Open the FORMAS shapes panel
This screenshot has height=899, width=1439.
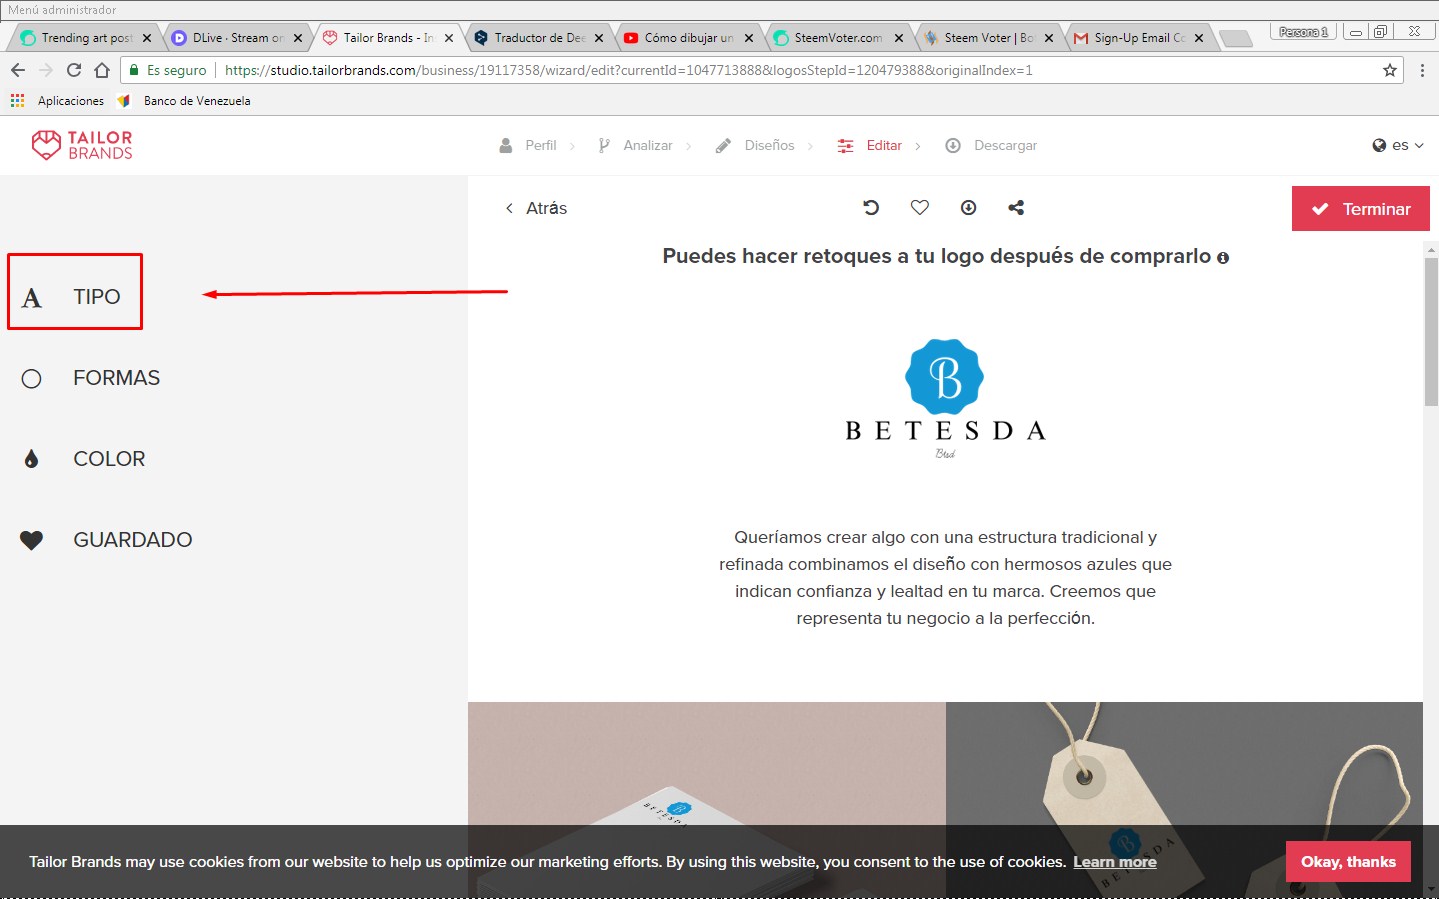[x=90, y=378]
